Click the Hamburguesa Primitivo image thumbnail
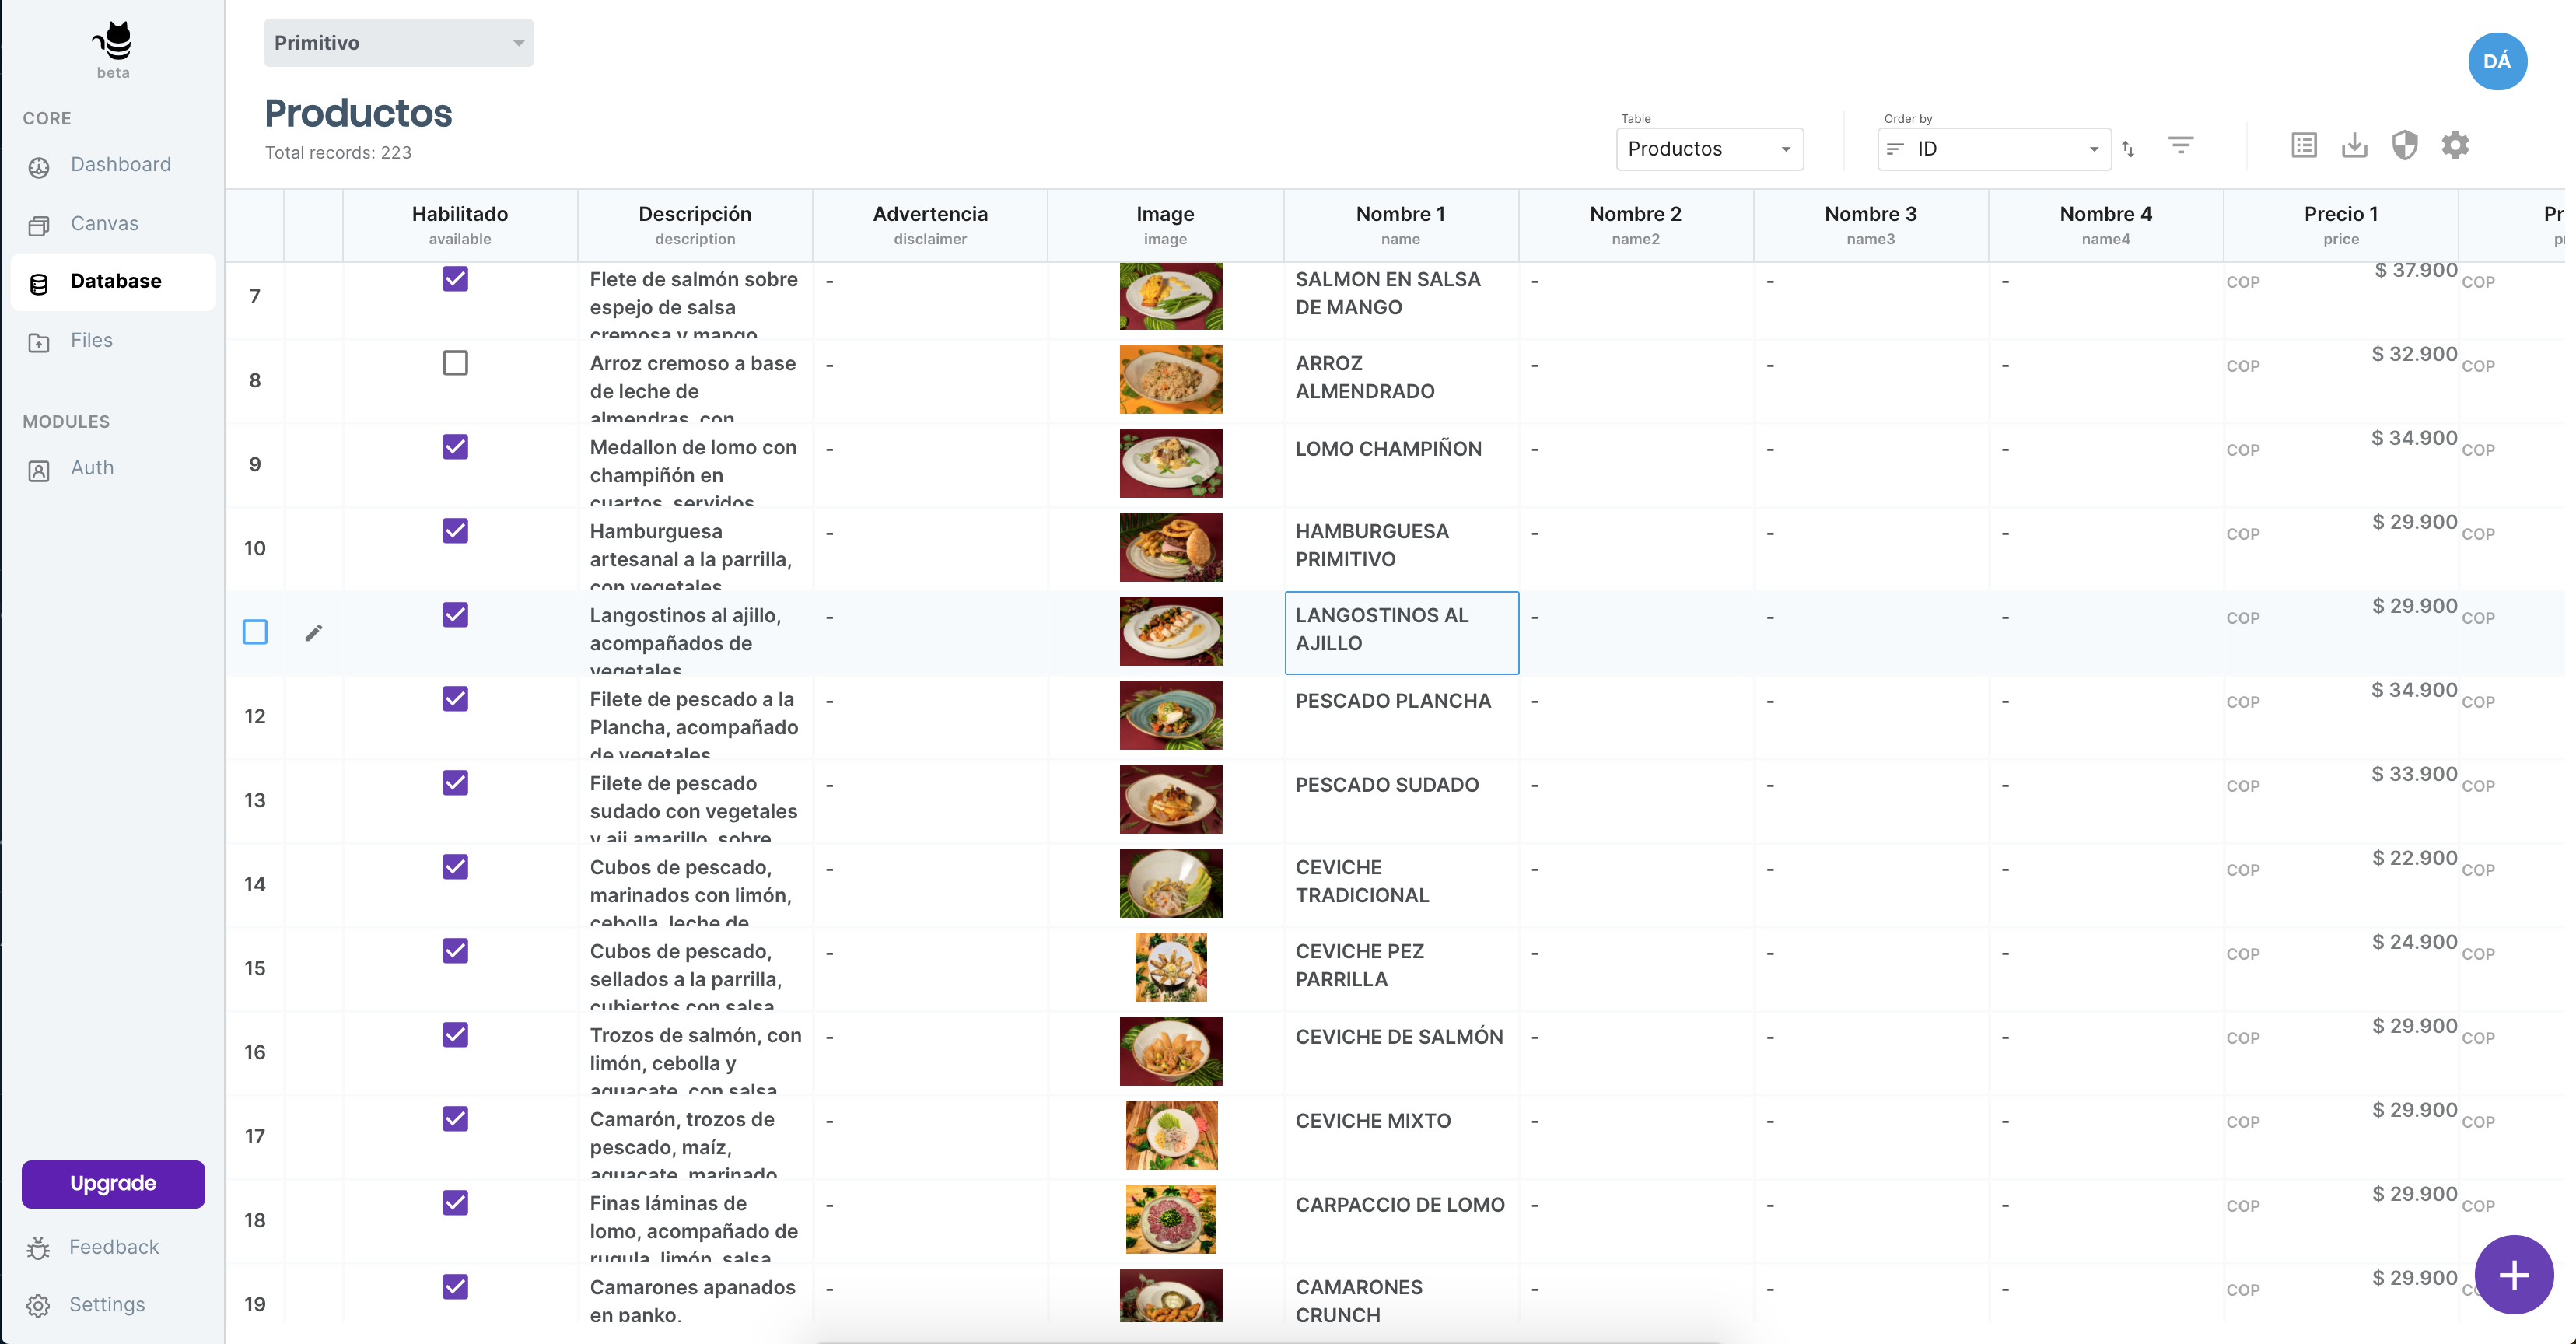2576x1344 pixels. [x=1170, y=547]
